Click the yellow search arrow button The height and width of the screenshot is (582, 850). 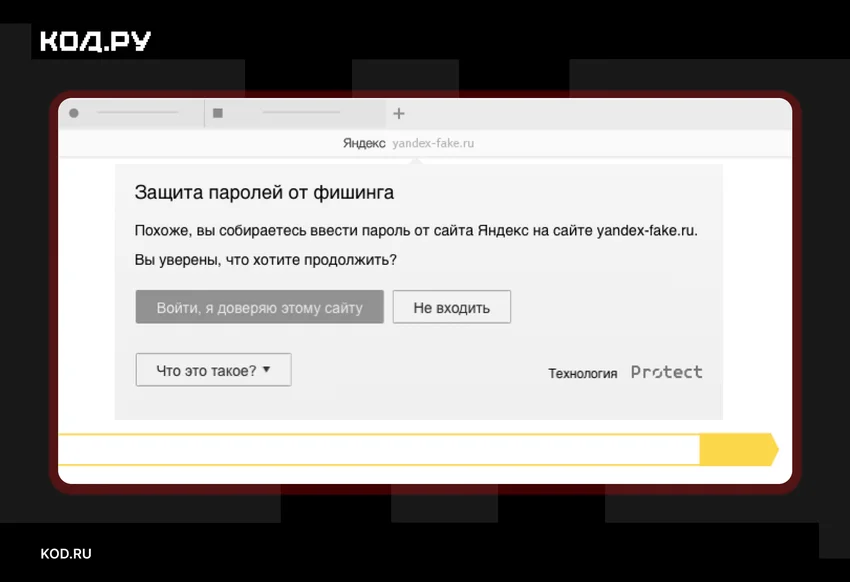coord(739,449)
